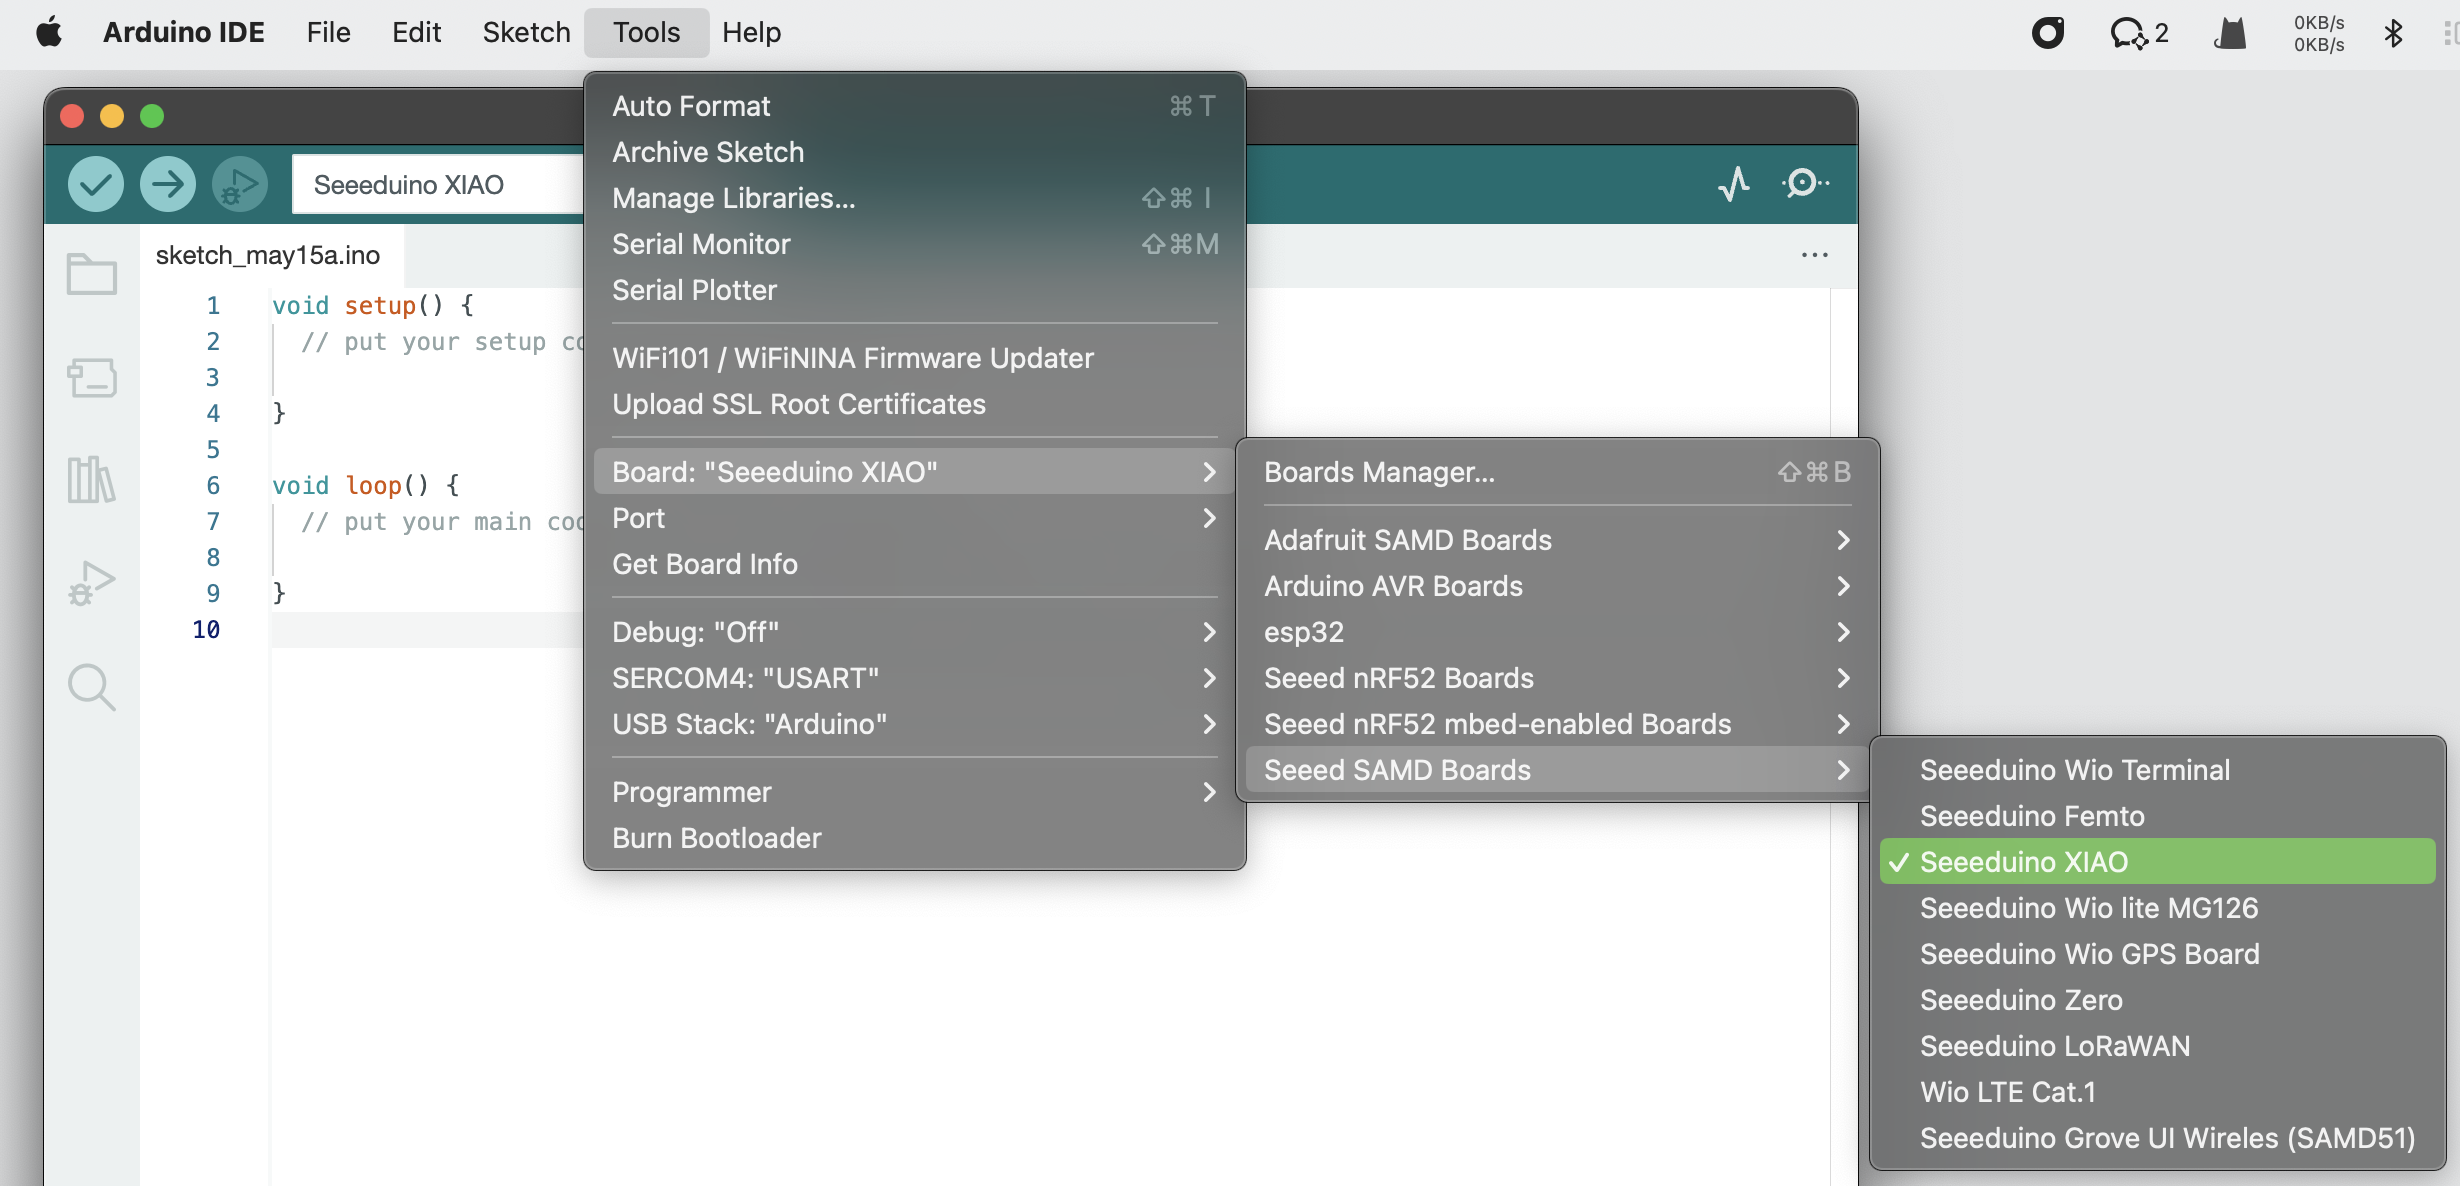Click the chat bubble status icon showing 2
This screenshot has width=2460, height=1186.
coord(2139,33)
